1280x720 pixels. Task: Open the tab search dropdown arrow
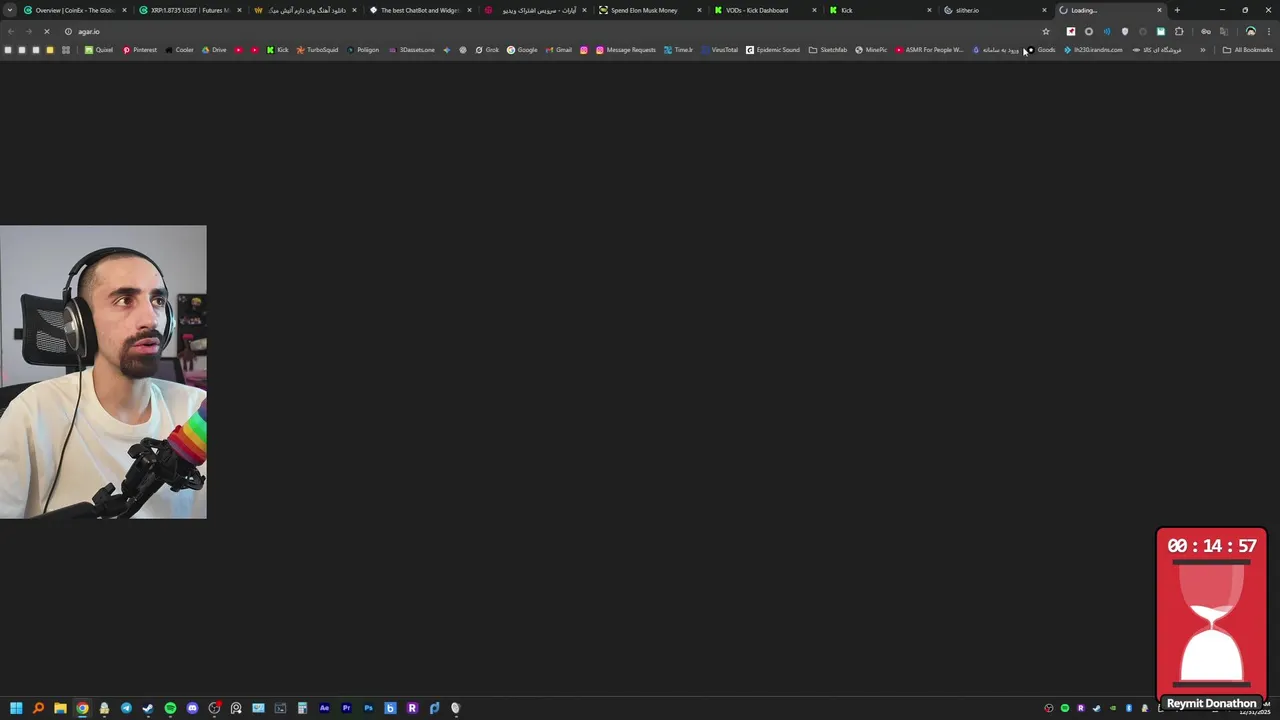point(10,10)
